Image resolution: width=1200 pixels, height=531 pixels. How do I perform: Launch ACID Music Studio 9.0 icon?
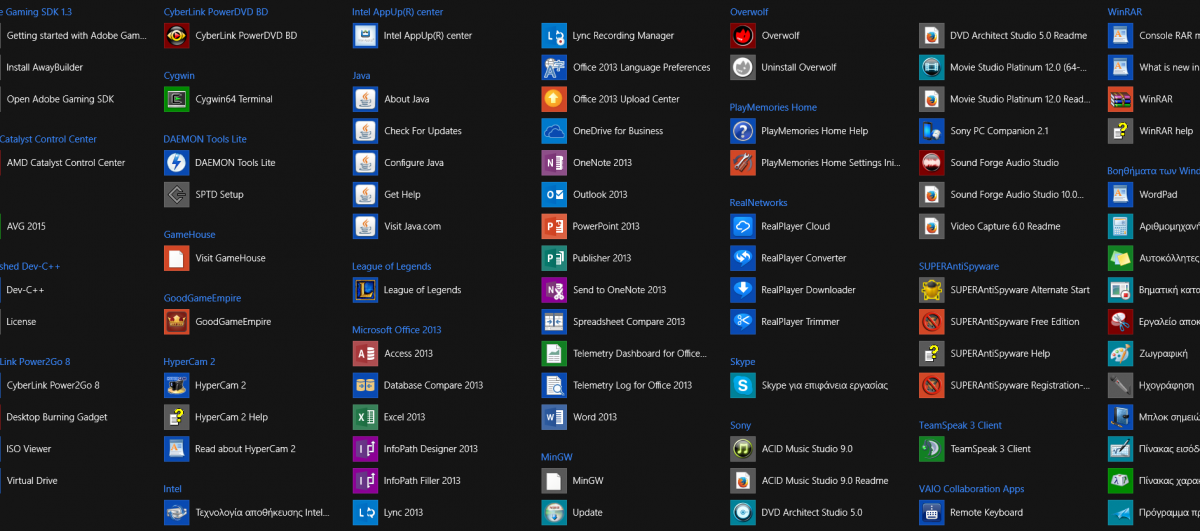(x=743, y=449)
